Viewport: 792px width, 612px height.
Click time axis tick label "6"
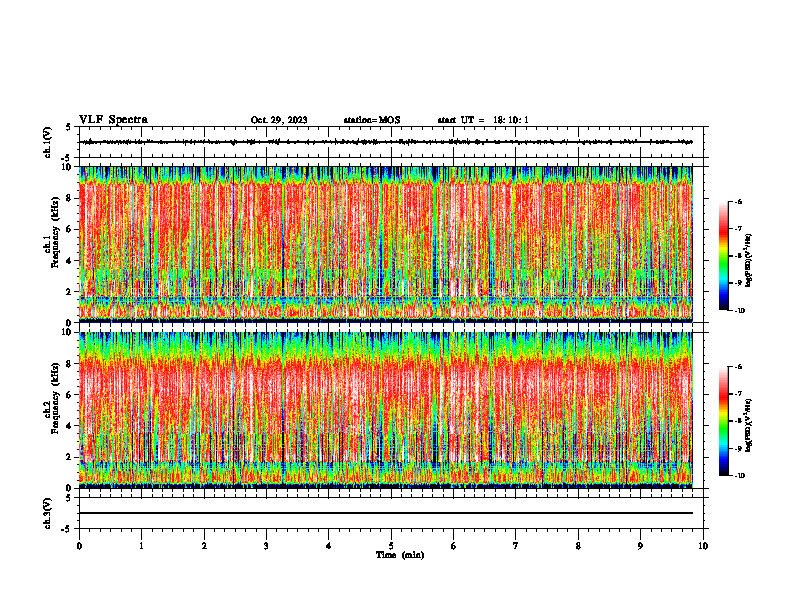pyautogui.click(x=454, y=546)
